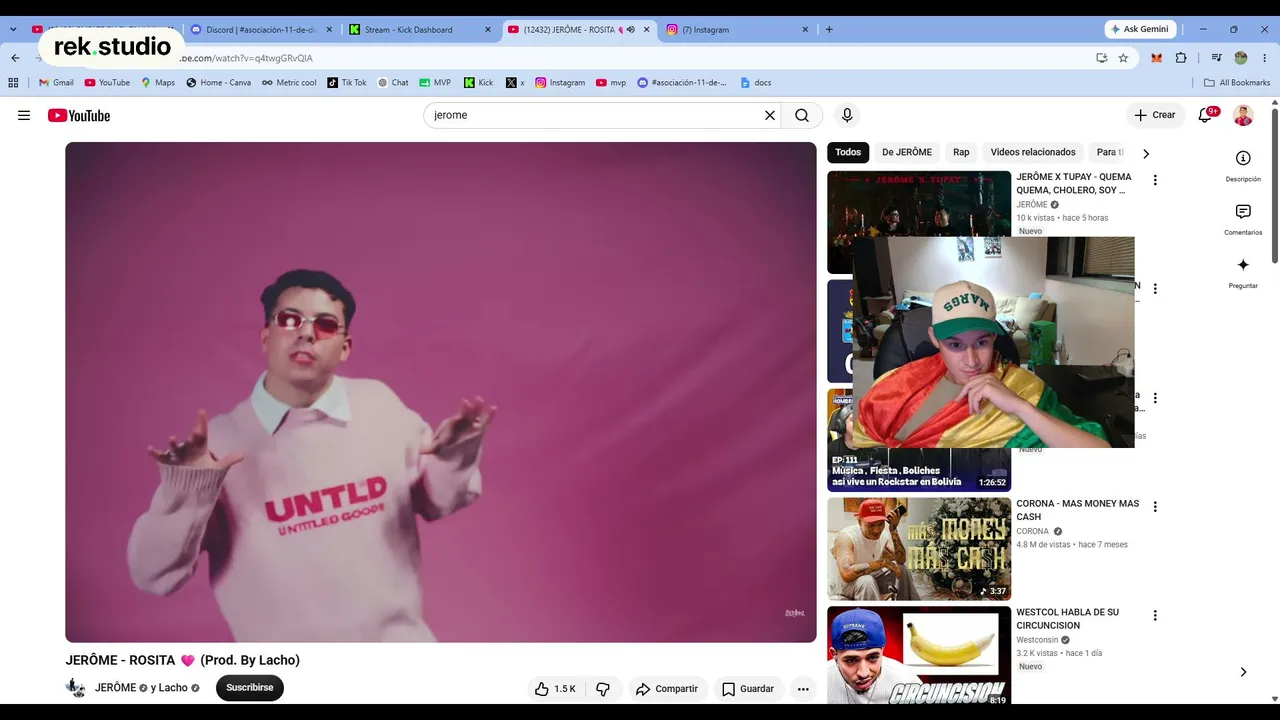Open the Crear menu

(1155, 115)
